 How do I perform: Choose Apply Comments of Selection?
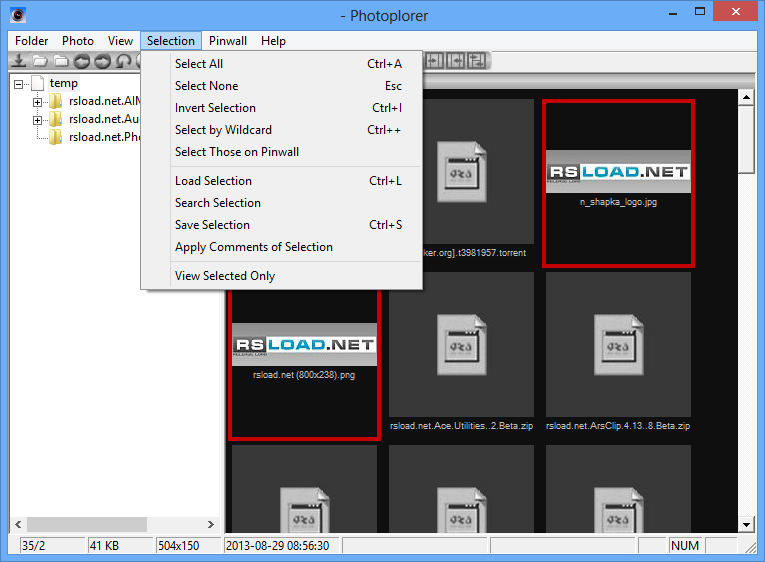click(x=282, y=247)
